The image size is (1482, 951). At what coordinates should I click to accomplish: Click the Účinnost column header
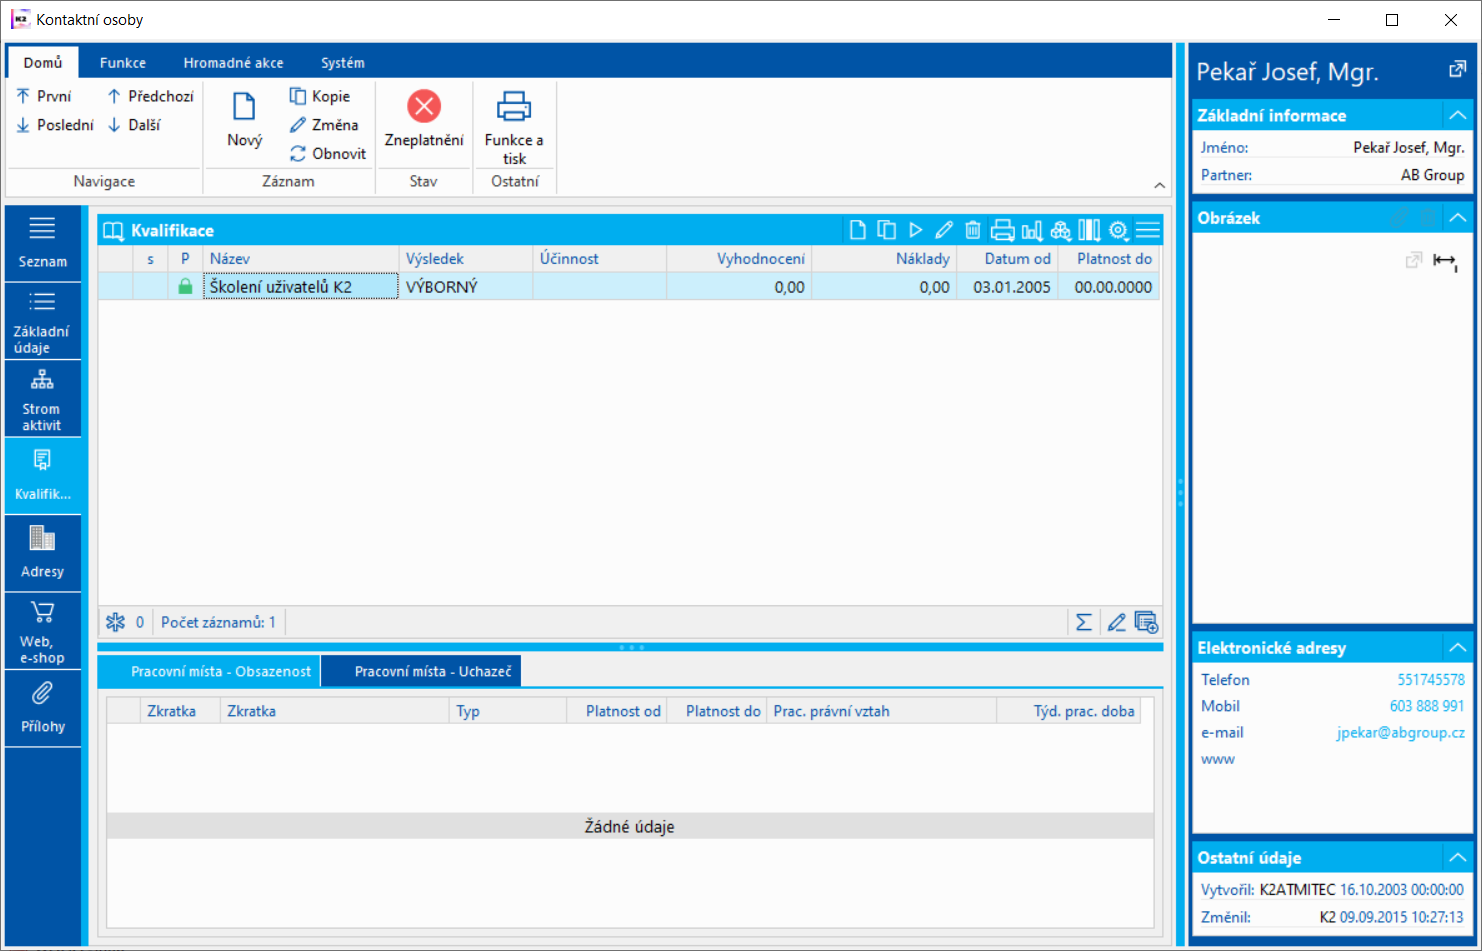599,259
